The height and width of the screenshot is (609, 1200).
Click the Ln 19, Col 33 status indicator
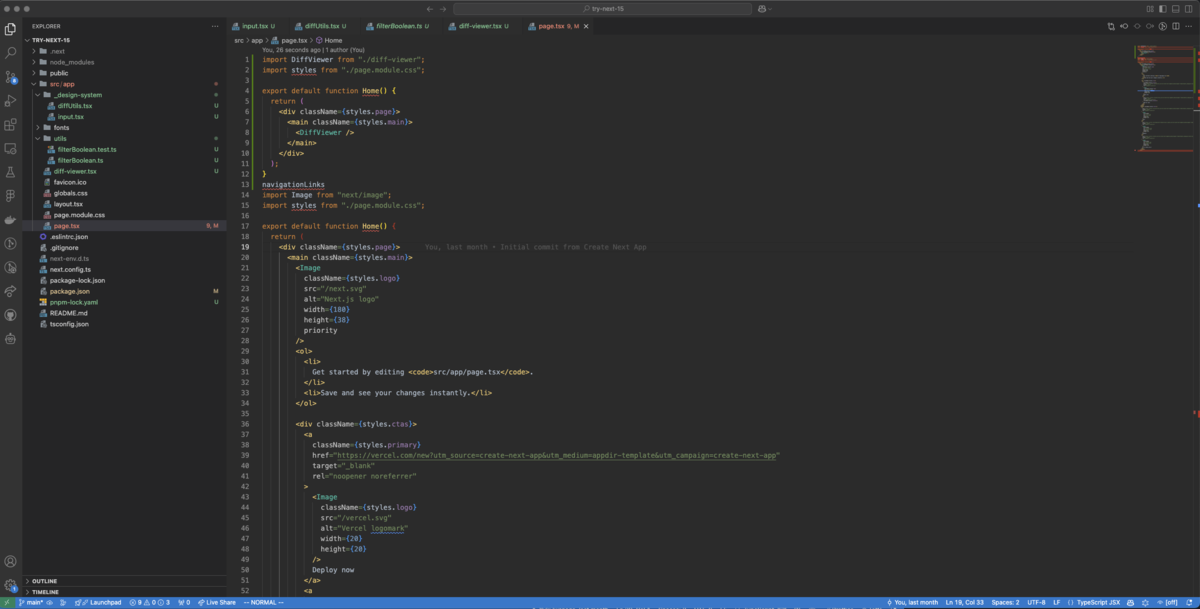(965, 602)
